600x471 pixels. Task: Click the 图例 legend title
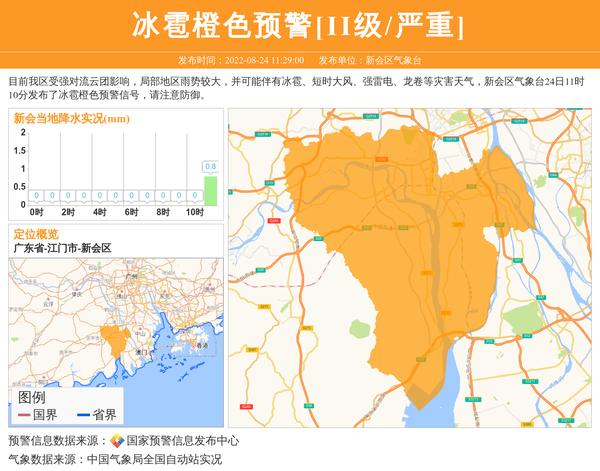(x=32, y=397)
